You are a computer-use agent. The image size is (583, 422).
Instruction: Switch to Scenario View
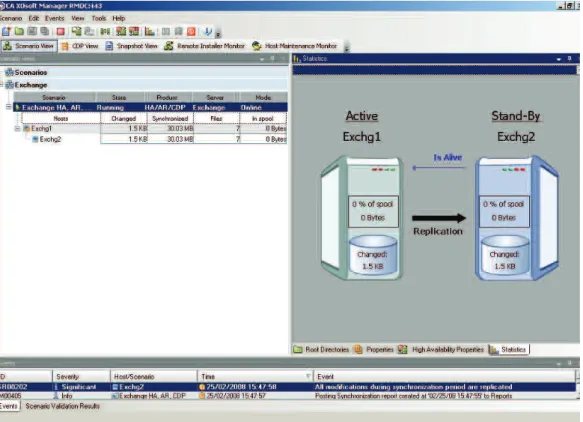(x=29, y=46)
